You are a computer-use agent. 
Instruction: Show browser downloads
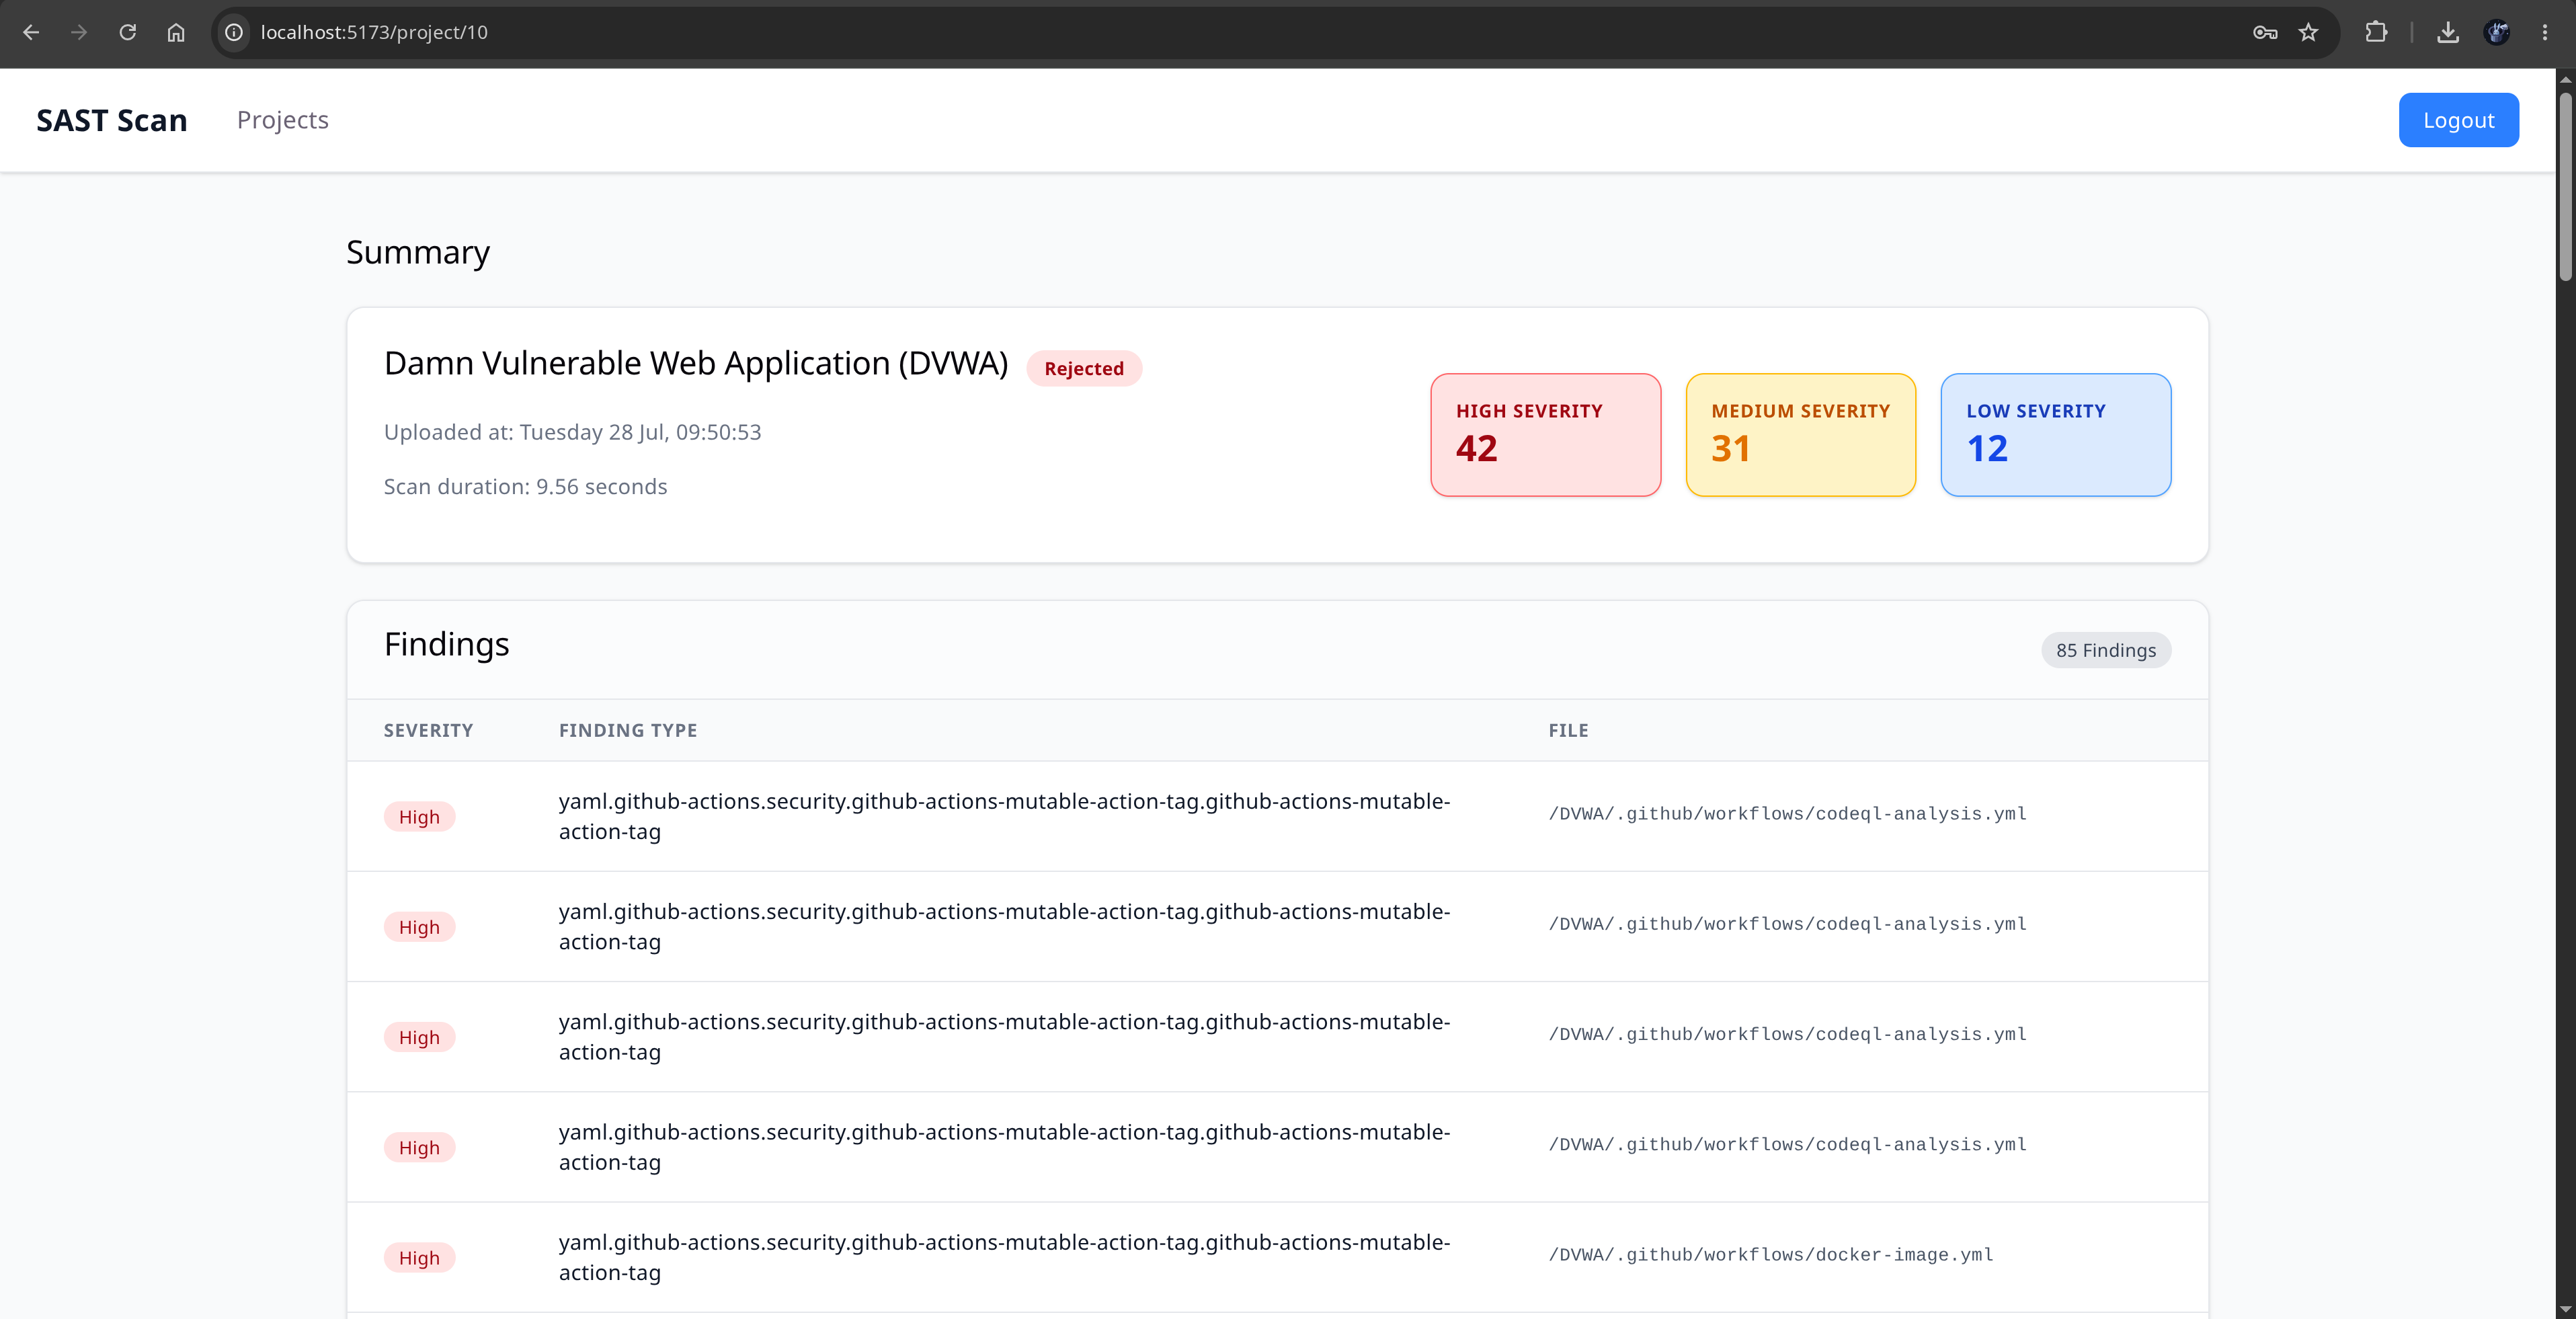click(2448, 33)
